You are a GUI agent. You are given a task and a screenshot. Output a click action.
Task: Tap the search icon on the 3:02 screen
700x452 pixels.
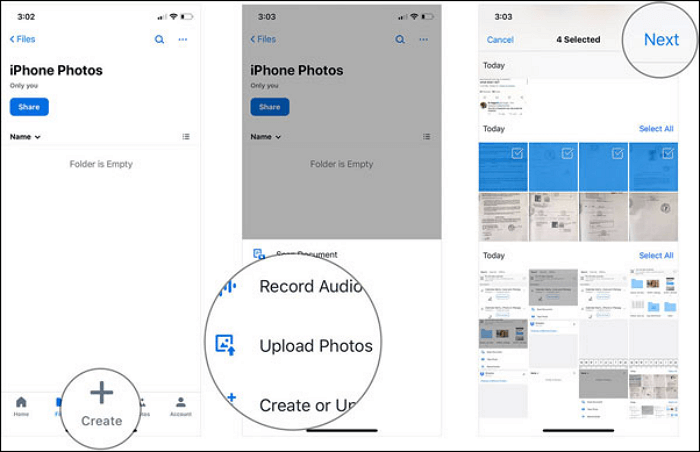tap(159, 39)
